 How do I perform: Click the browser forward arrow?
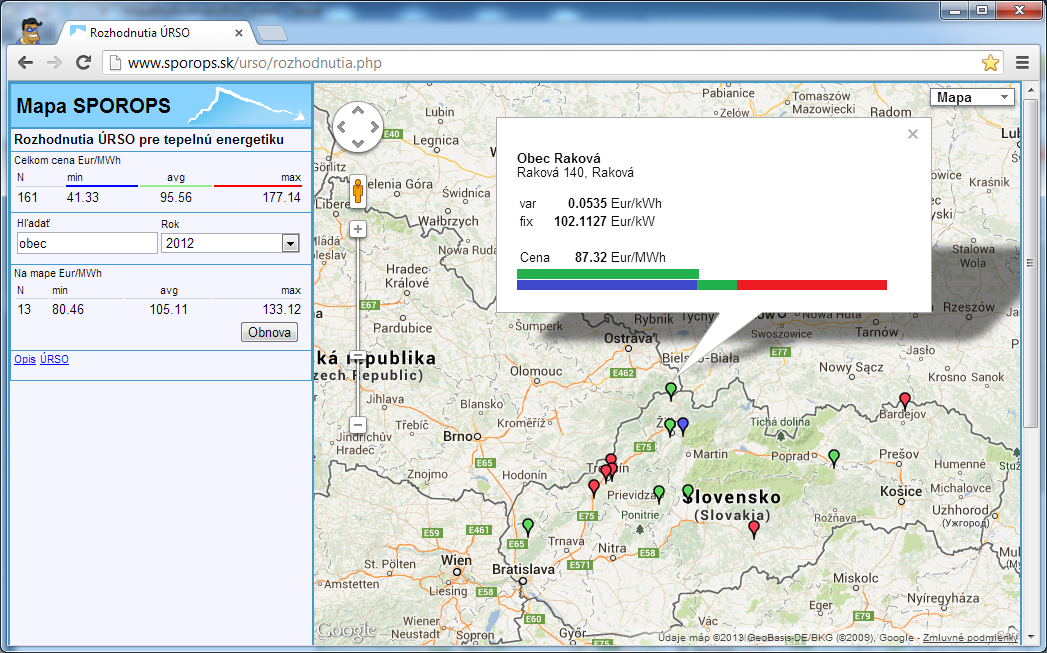[x=54, y=63]
